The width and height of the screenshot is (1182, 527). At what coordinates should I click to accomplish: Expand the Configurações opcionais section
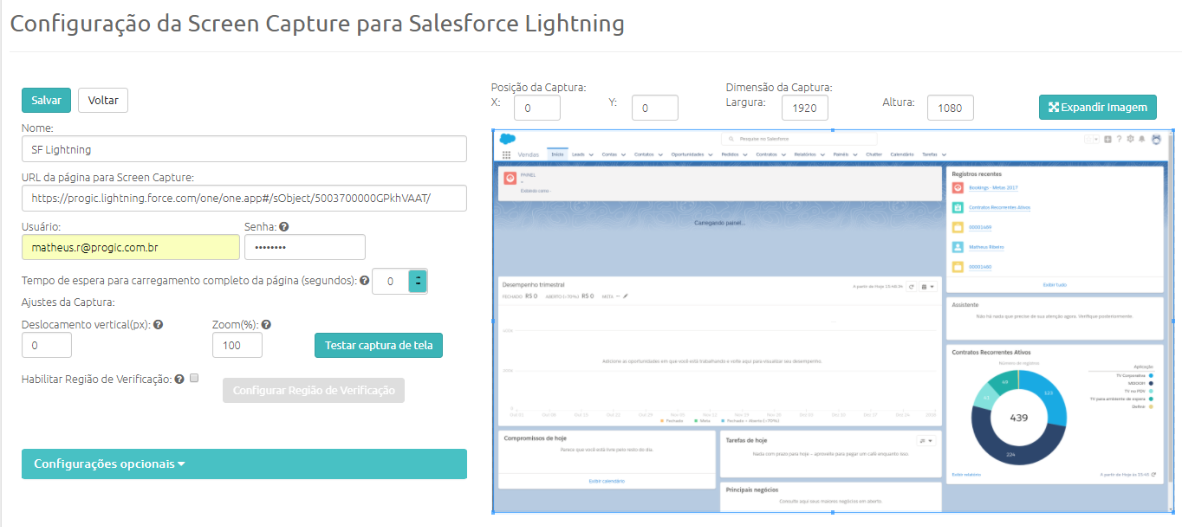tap(244, 464)
